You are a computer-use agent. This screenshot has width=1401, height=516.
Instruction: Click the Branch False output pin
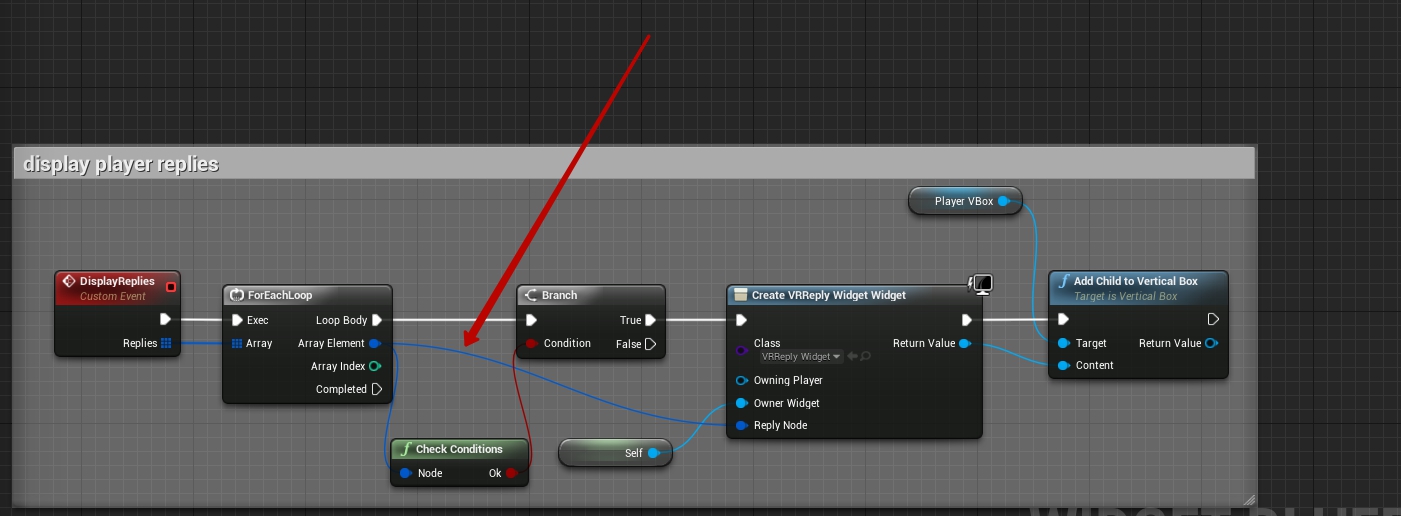click(x=651, y=344)
